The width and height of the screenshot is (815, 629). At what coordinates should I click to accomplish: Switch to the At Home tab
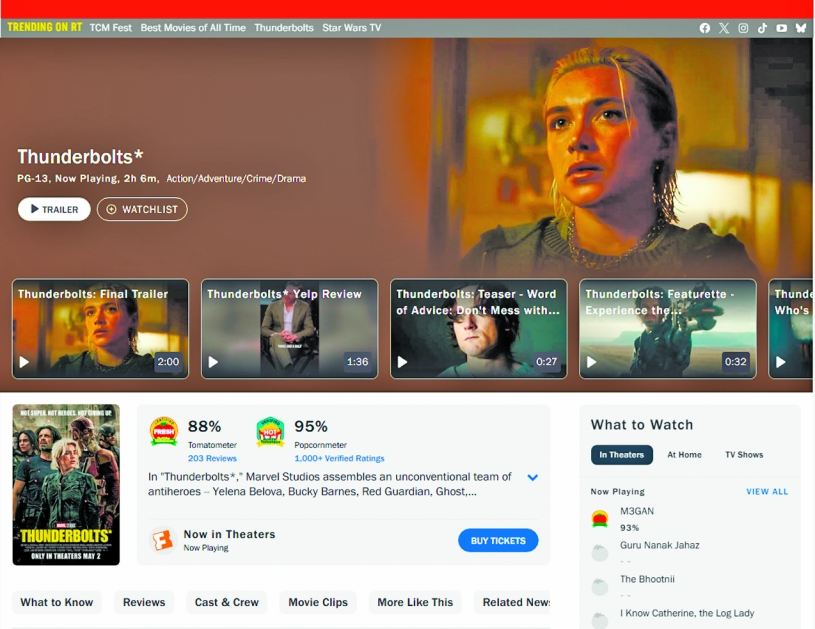(684, 455)
